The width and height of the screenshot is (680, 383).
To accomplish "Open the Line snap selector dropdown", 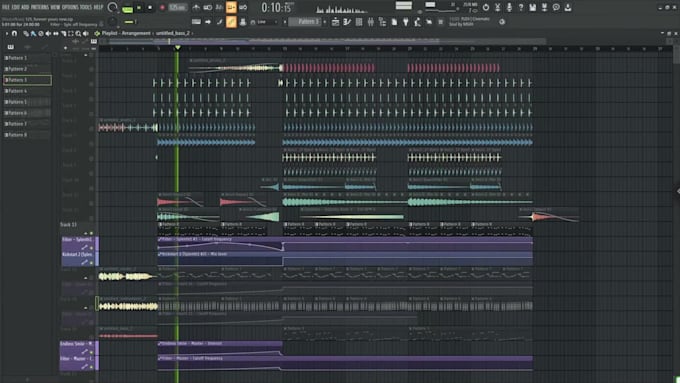I will pos(267,22).
